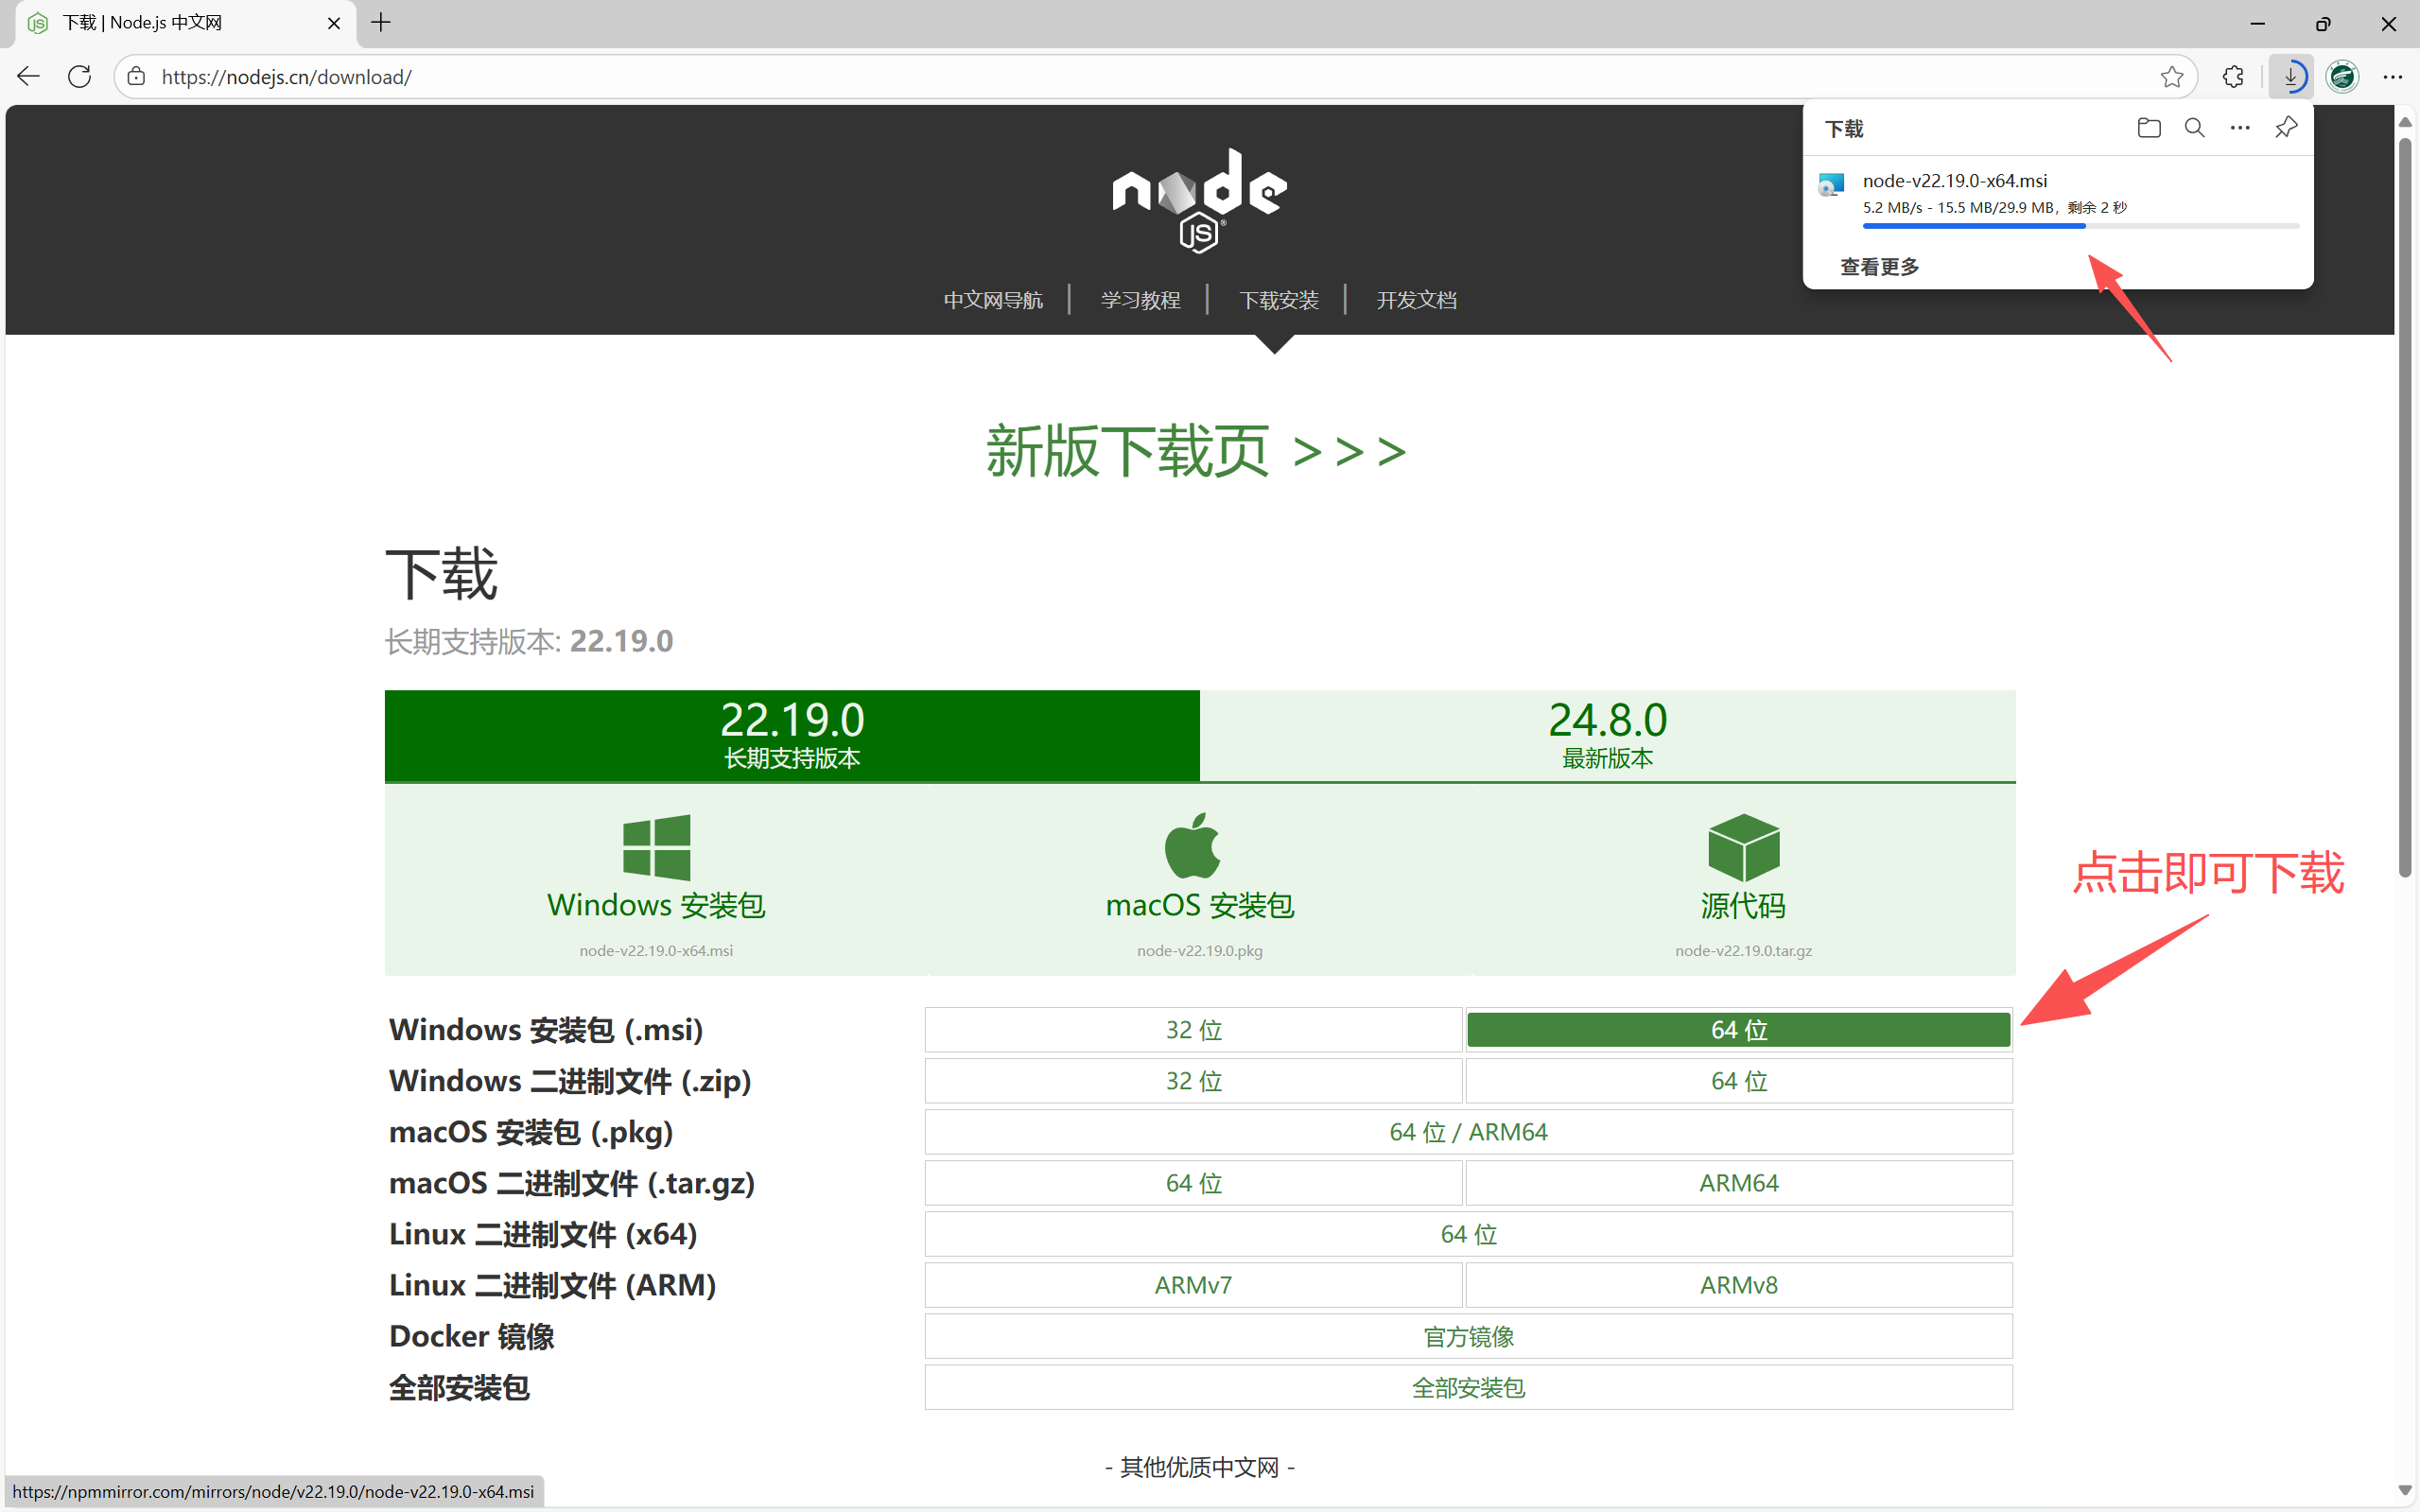Click the Node.js logo
Screen dimensions: 2420x1512
pyautogui.click(x=1198, y=197)
